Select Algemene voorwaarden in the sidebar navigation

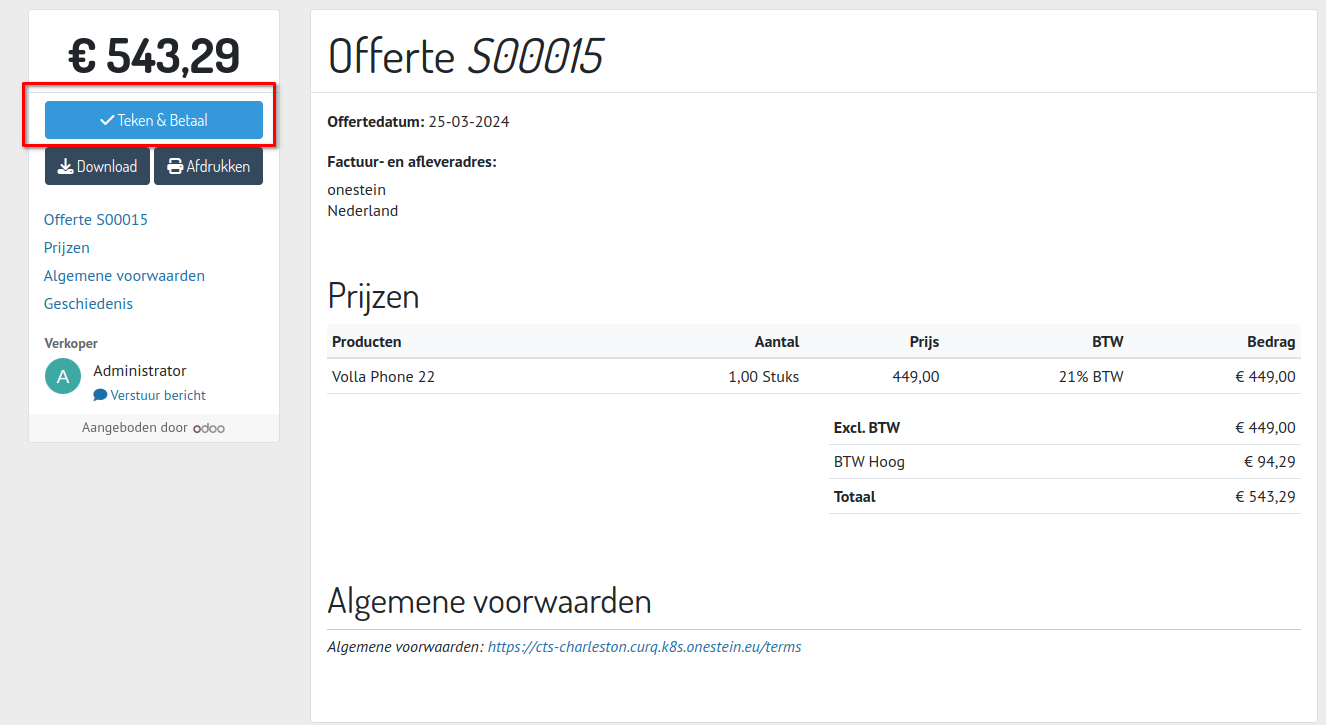pyautogui.click(x=124, y=275)
